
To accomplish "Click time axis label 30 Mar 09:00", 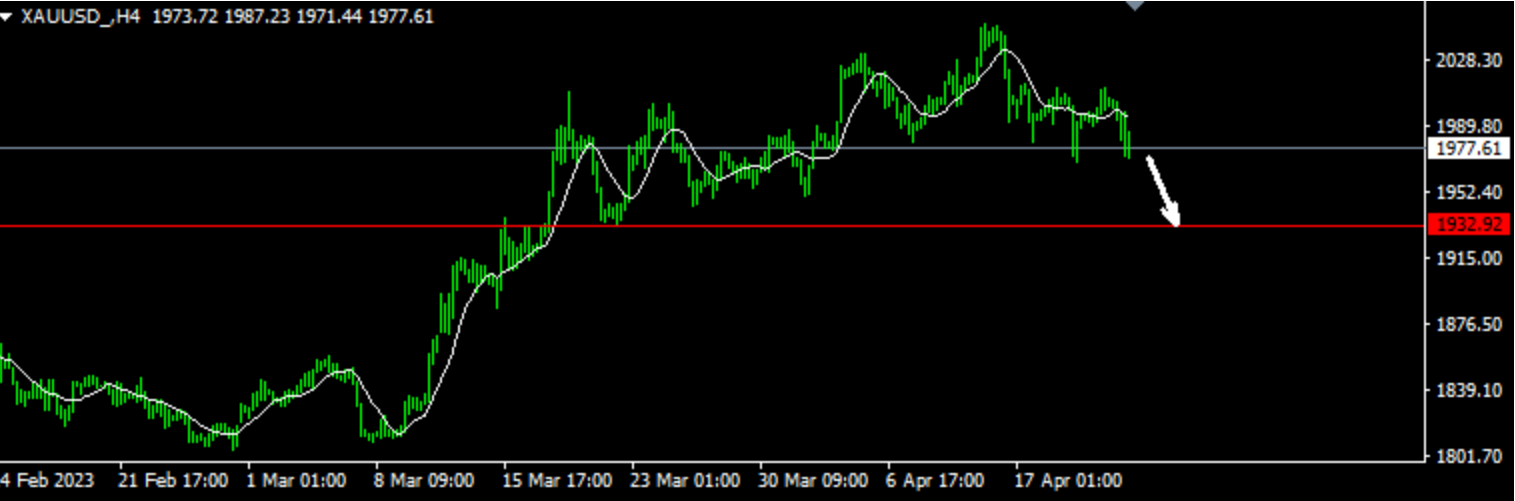I will (813, 480).
